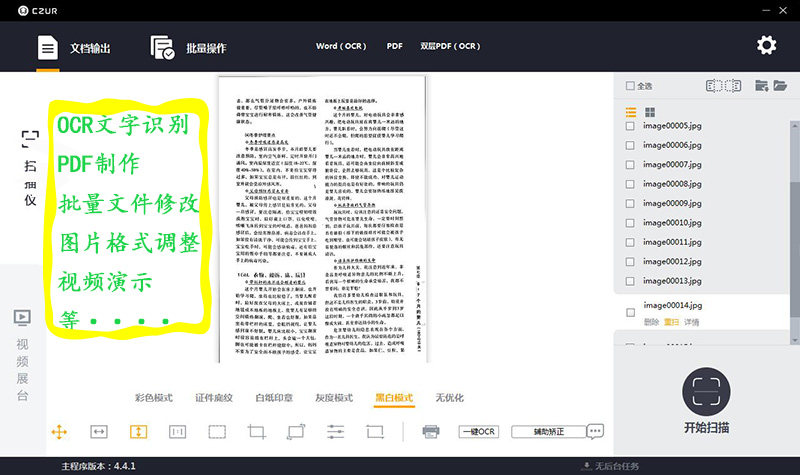Choose the fit-to-height icon
Viewport: 800px width, 475px height.
point(138,432)
